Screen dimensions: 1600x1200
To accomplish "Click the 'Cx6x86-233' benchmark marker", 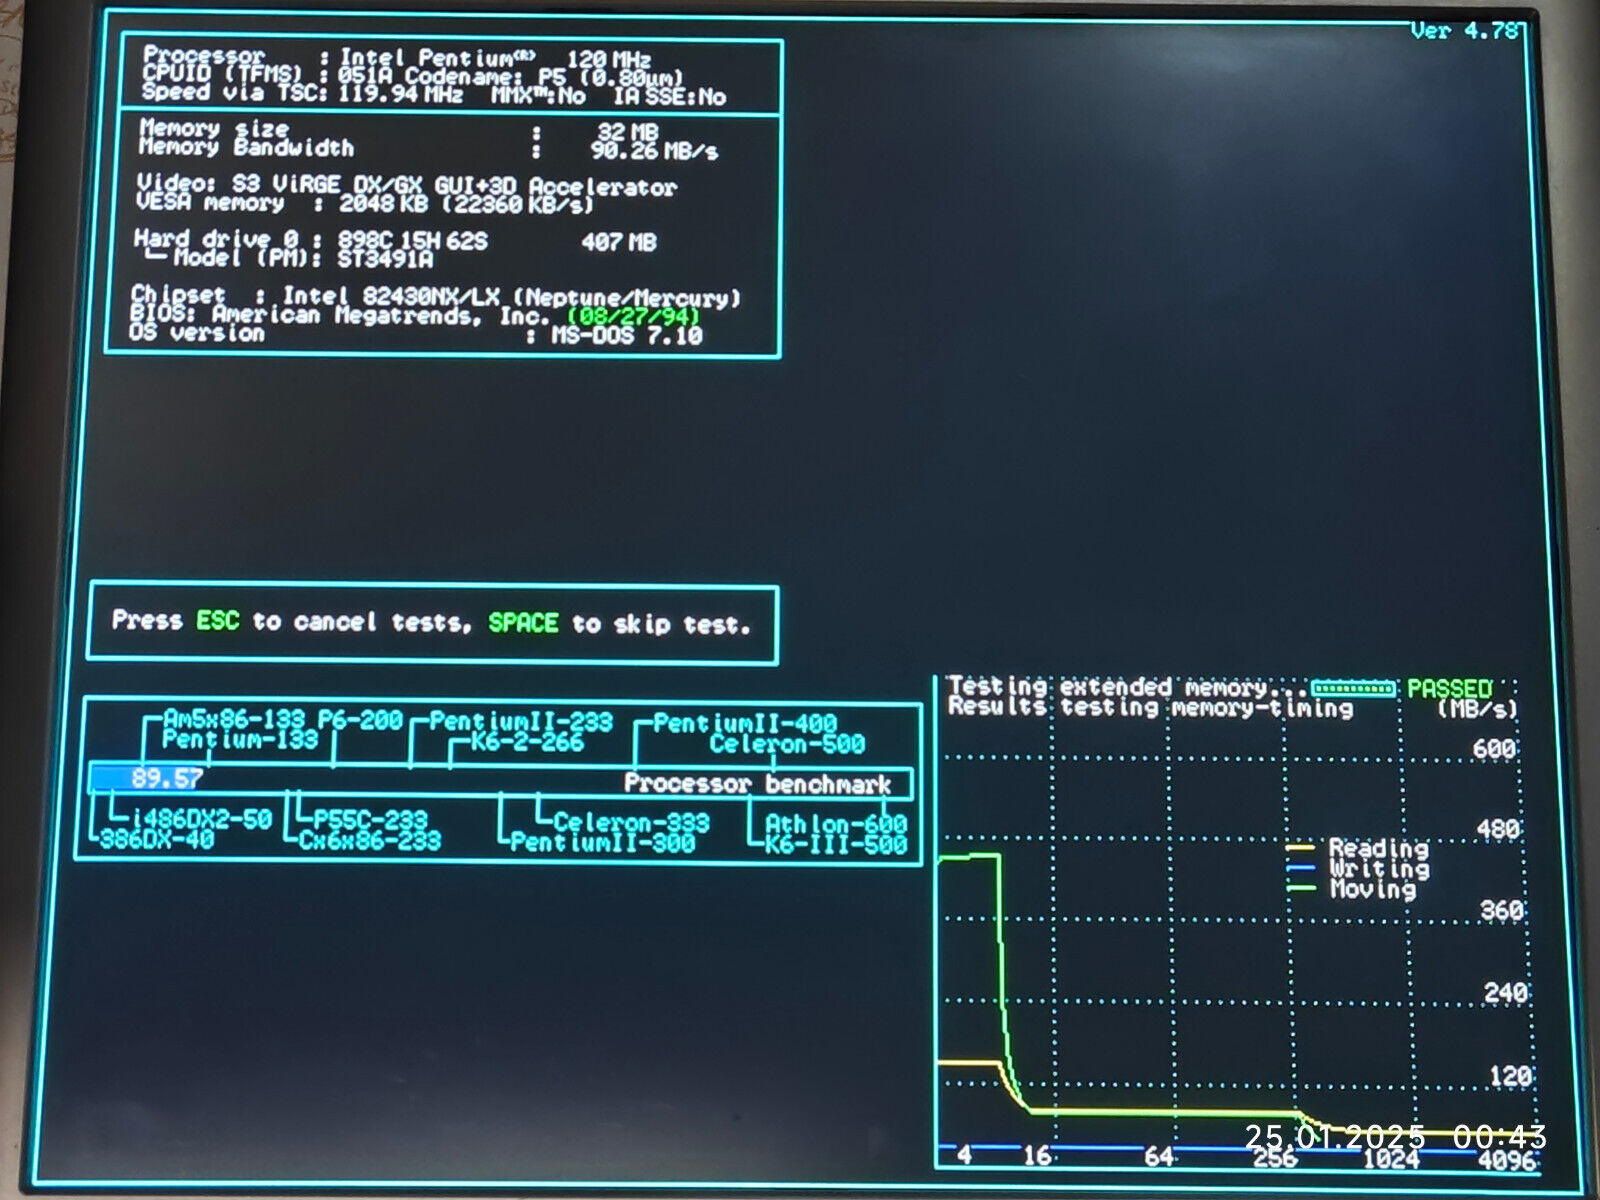I will point(370,841).
